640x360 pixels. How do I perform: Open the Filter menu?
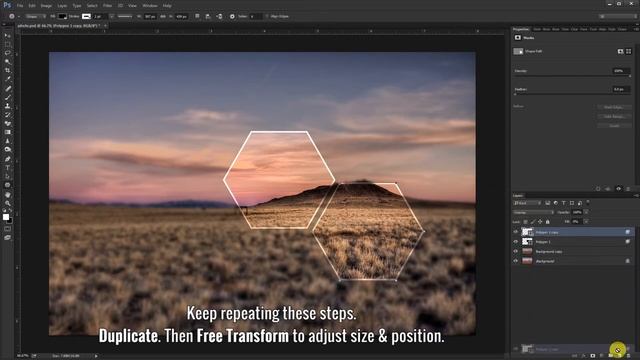(107, 6)
